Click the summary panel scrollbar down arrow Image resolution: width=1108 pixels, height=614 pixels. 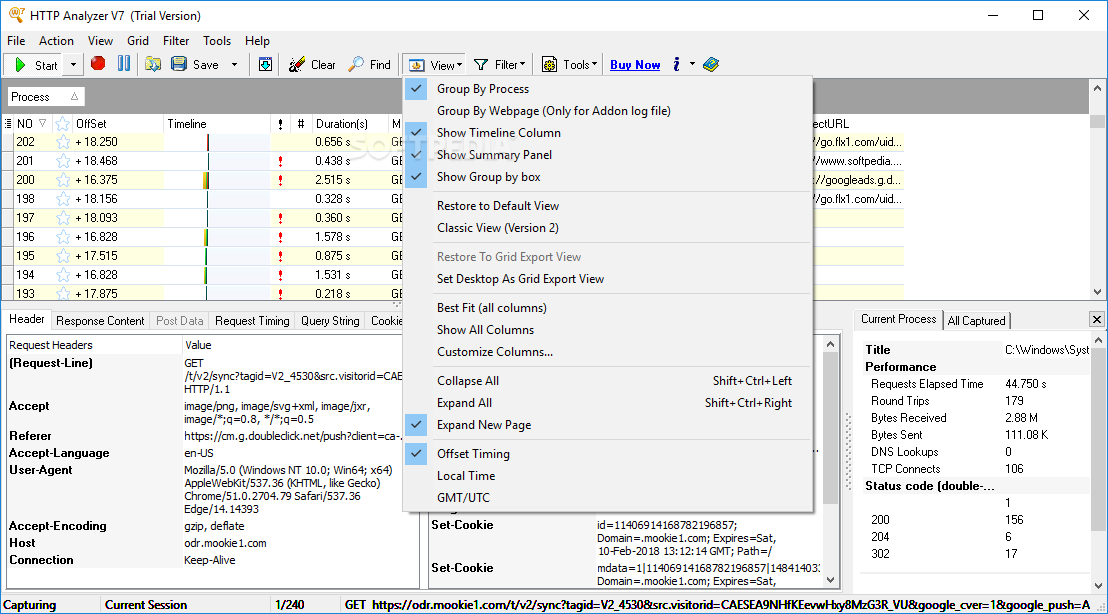click(1098, 585)
